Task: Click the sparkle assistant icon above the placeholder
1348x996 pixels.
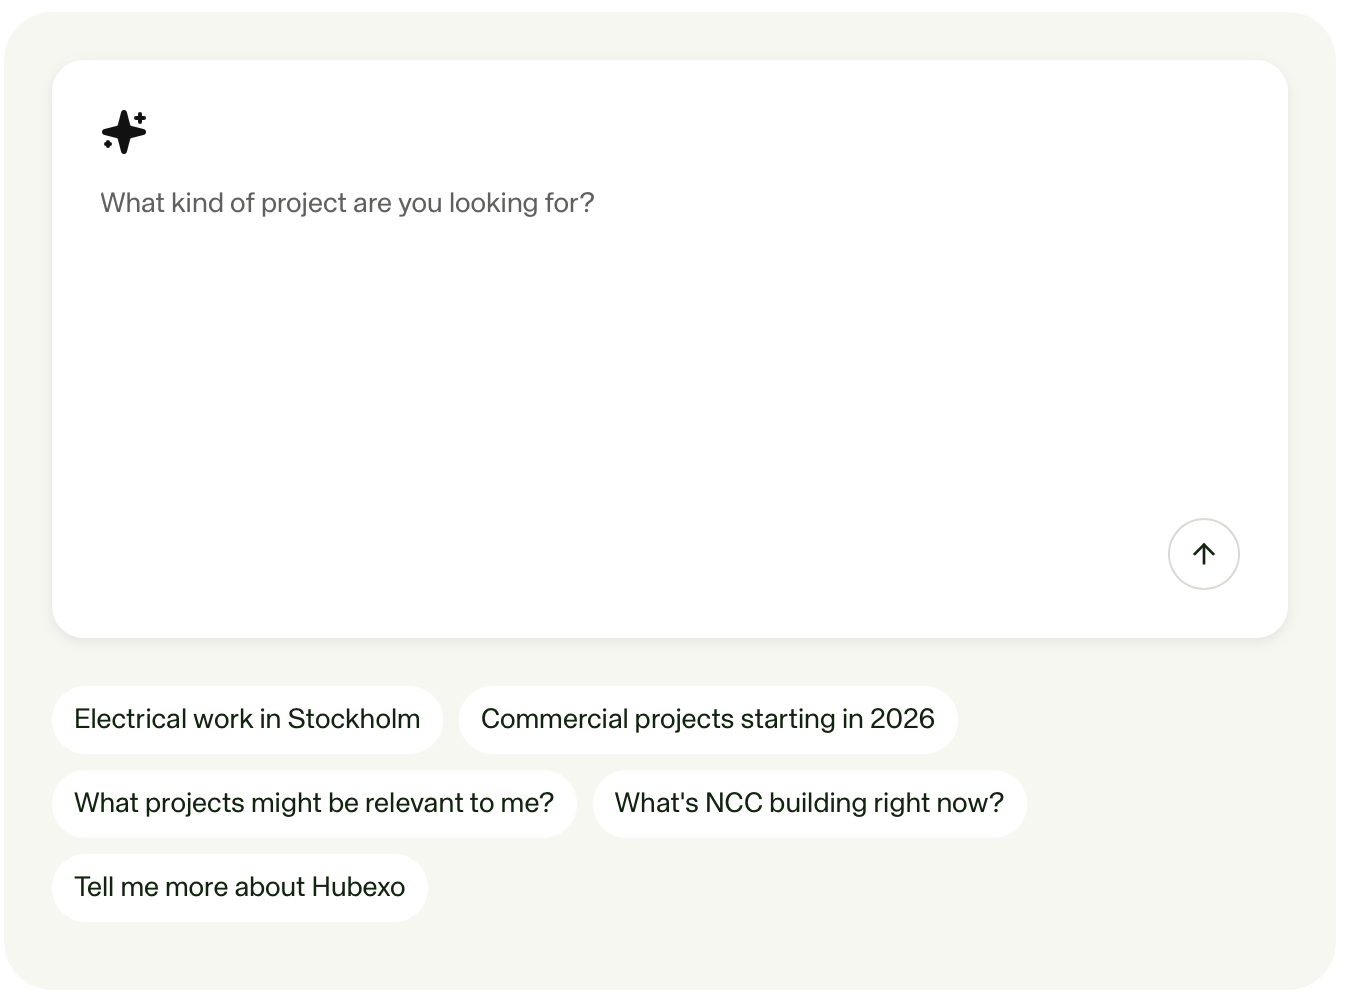Action: [124, 132]
